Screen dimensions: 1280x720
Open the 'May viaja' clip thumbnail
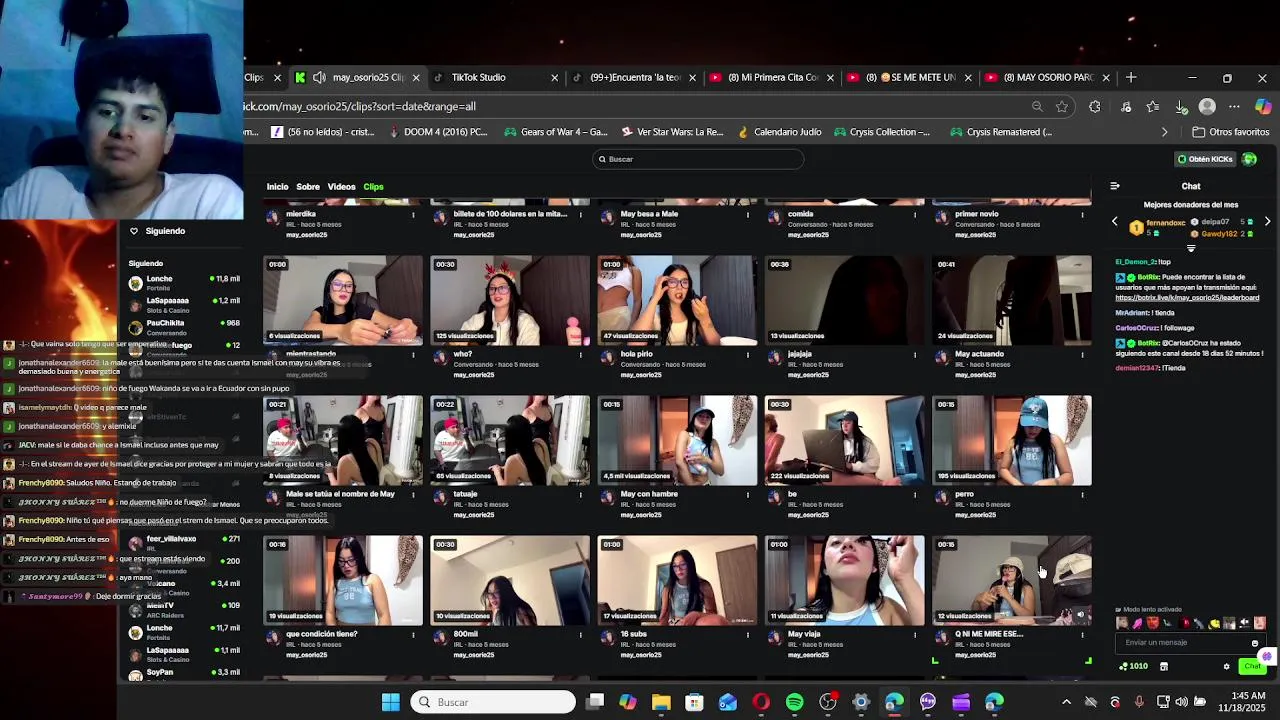pyautogui.click(x=845, y=580)
